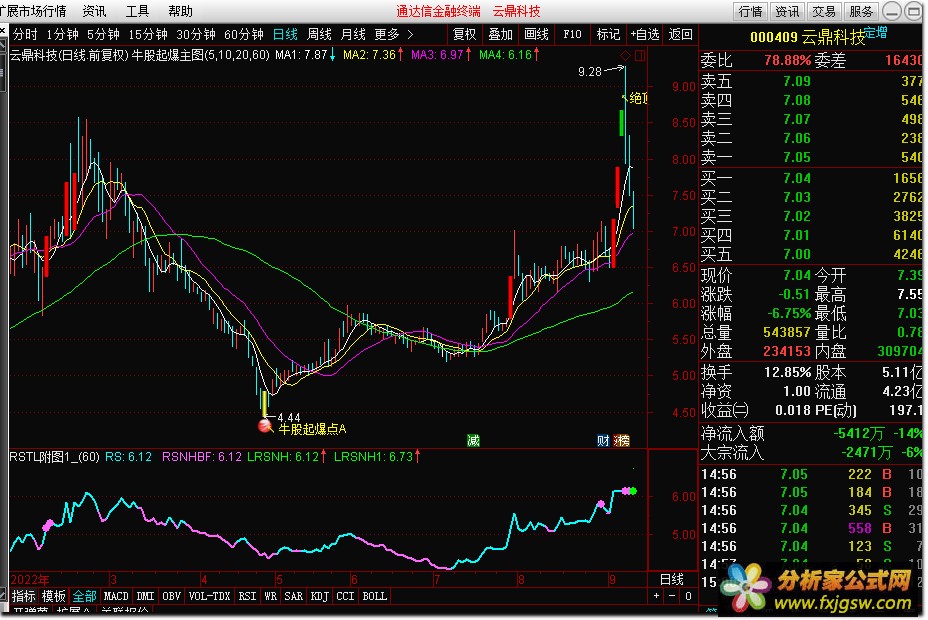Open the 工具 menu

point(137,11)
